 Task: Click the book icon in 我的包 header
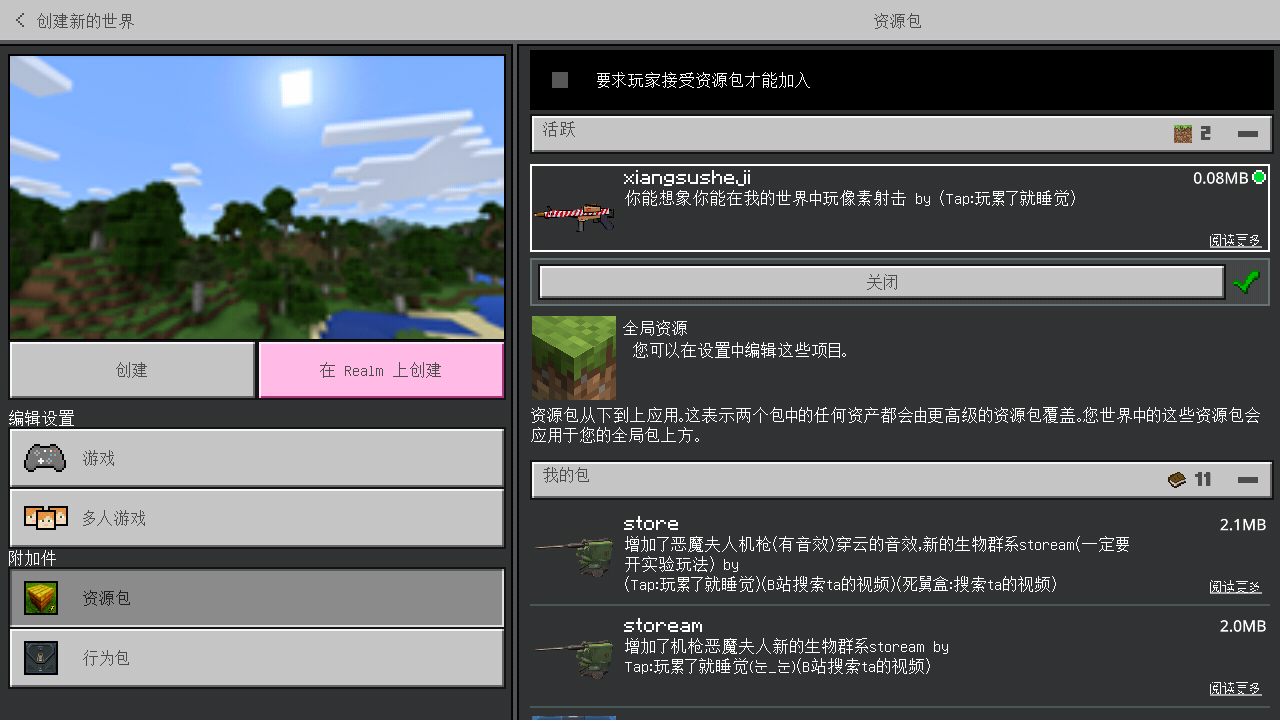pos(1177,480)
